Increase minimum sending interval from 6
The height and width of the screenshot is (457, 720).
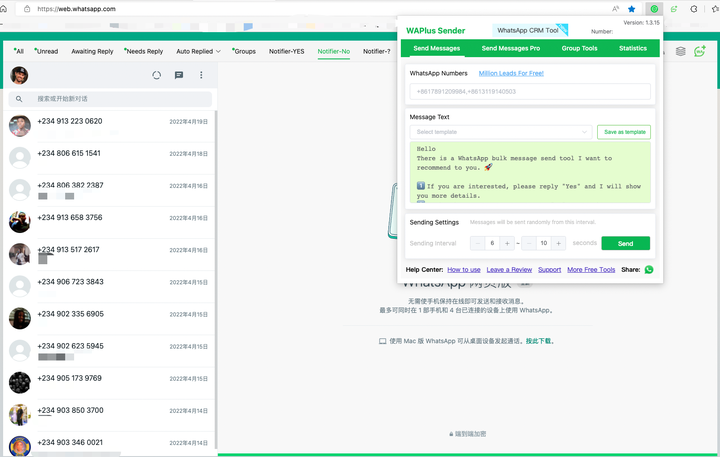pyautogui.click(x=507, y=243)
